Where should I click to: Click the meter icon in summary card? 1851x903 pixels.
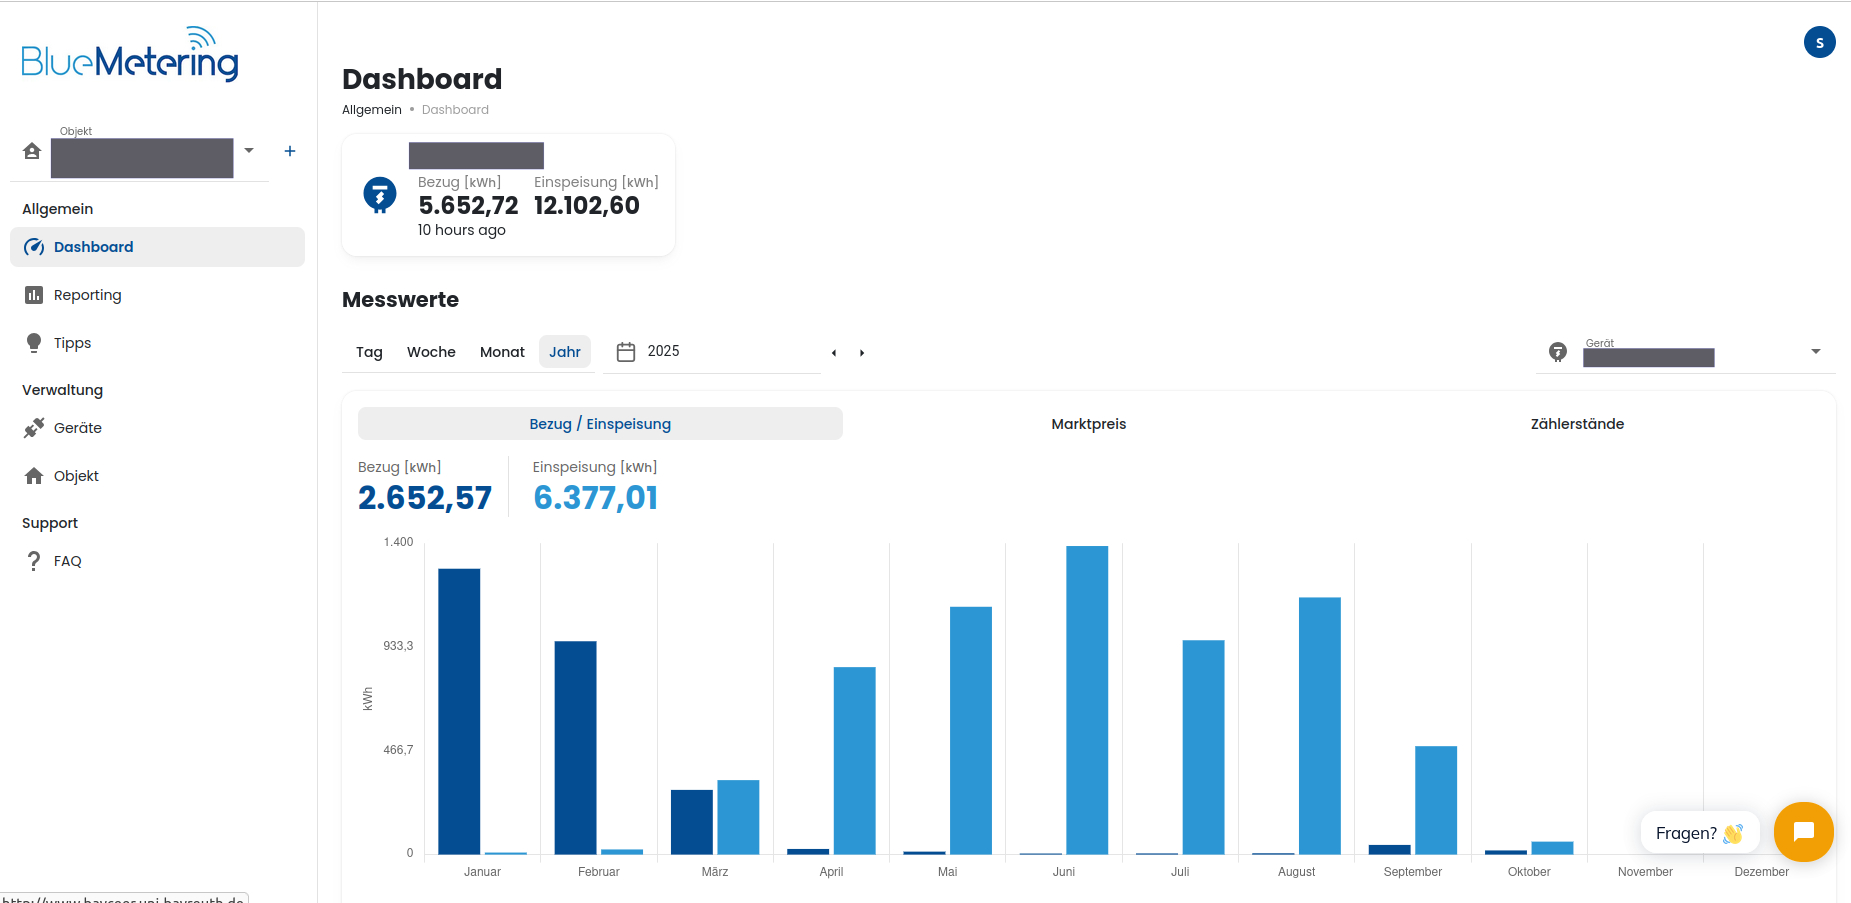click(380, 195)
